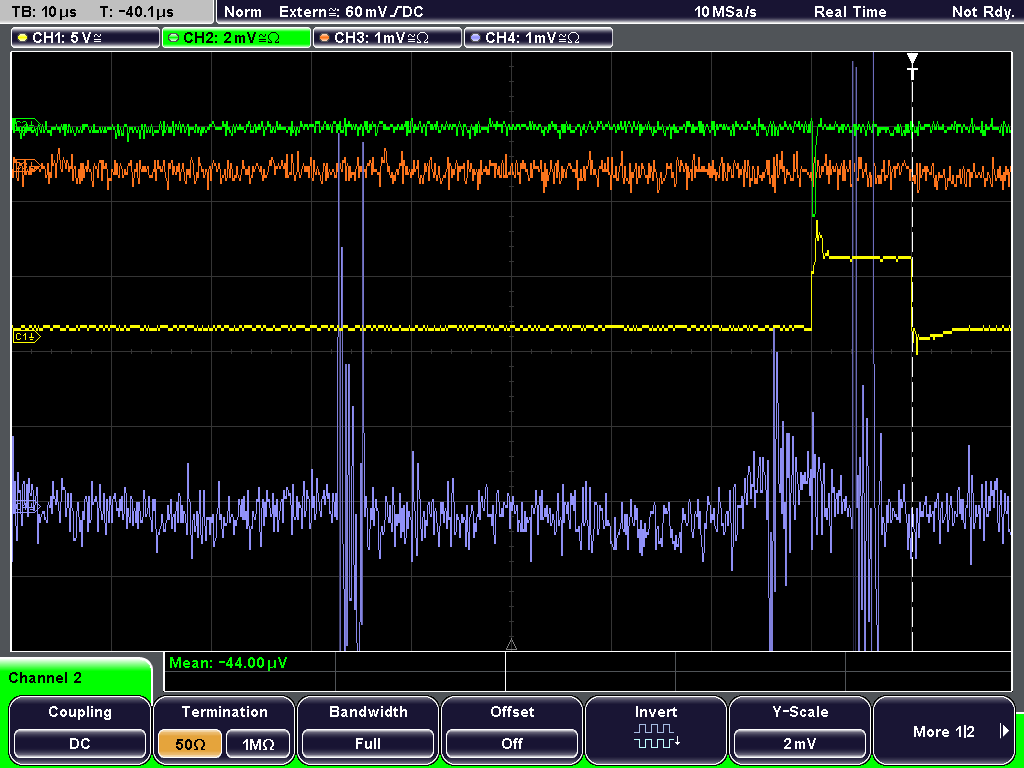1024x768 pixels.
Task: Click the trigger position T marker
Action: pos(912,65)
